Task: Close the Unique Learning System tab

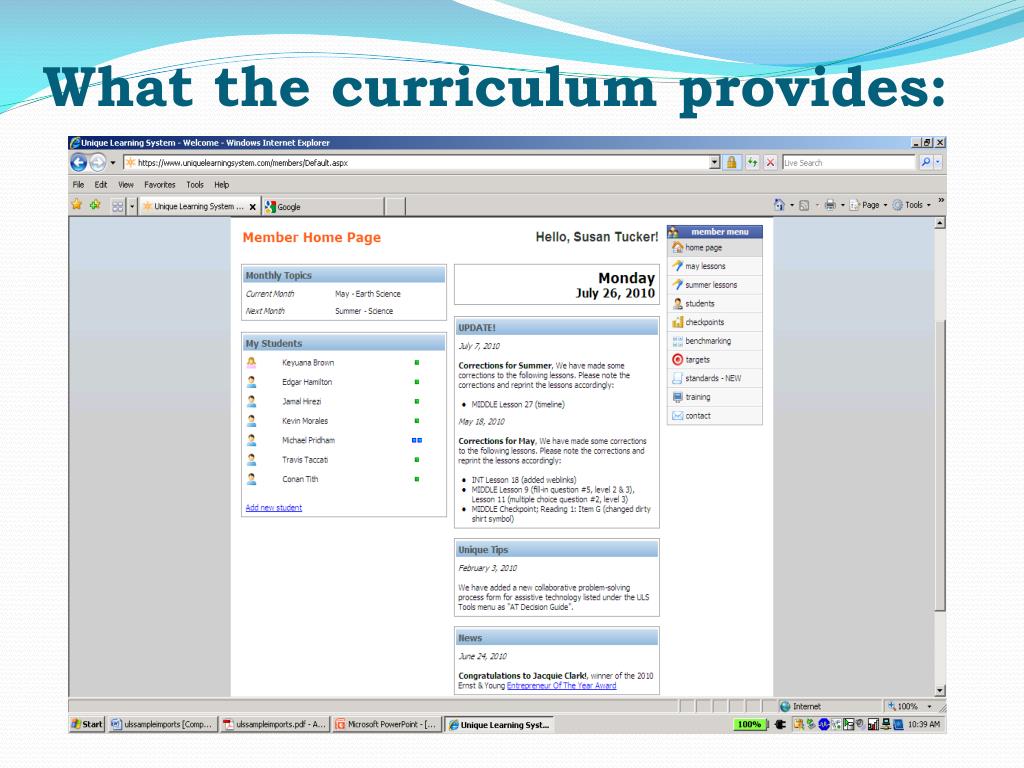Action: pos(253,207)
